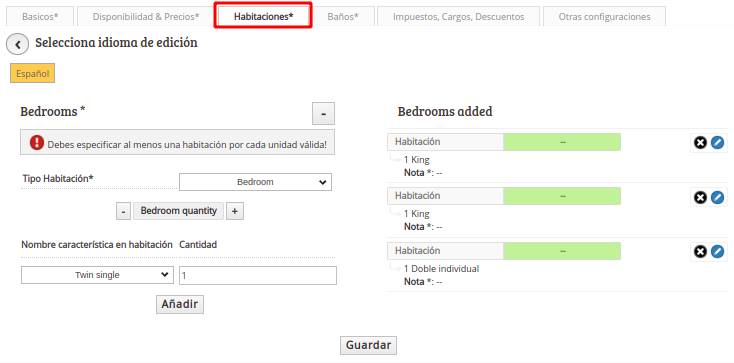
Task: Open the Disponibilidad & Precios tab
Action: coord(146,16)
